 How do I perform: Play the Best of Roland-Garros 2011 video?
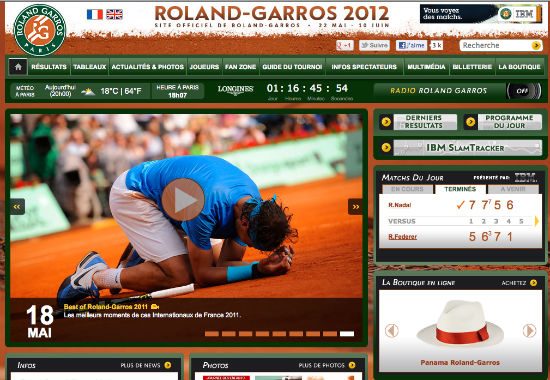point(183,199)
